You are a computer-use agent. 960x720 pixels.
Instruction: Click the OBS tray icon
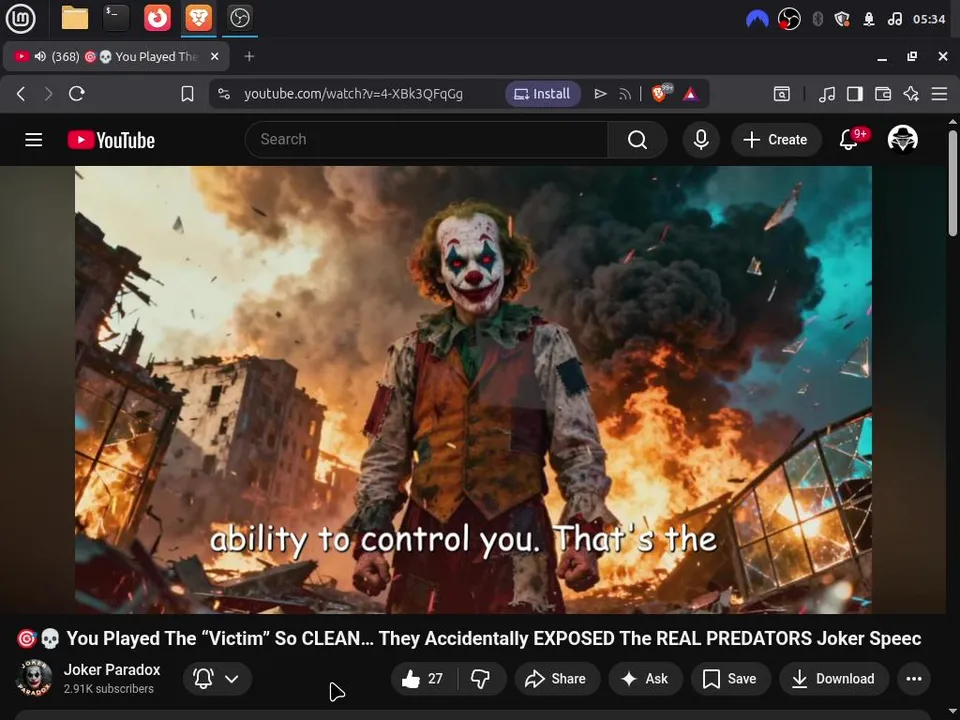tap(789, 20)
